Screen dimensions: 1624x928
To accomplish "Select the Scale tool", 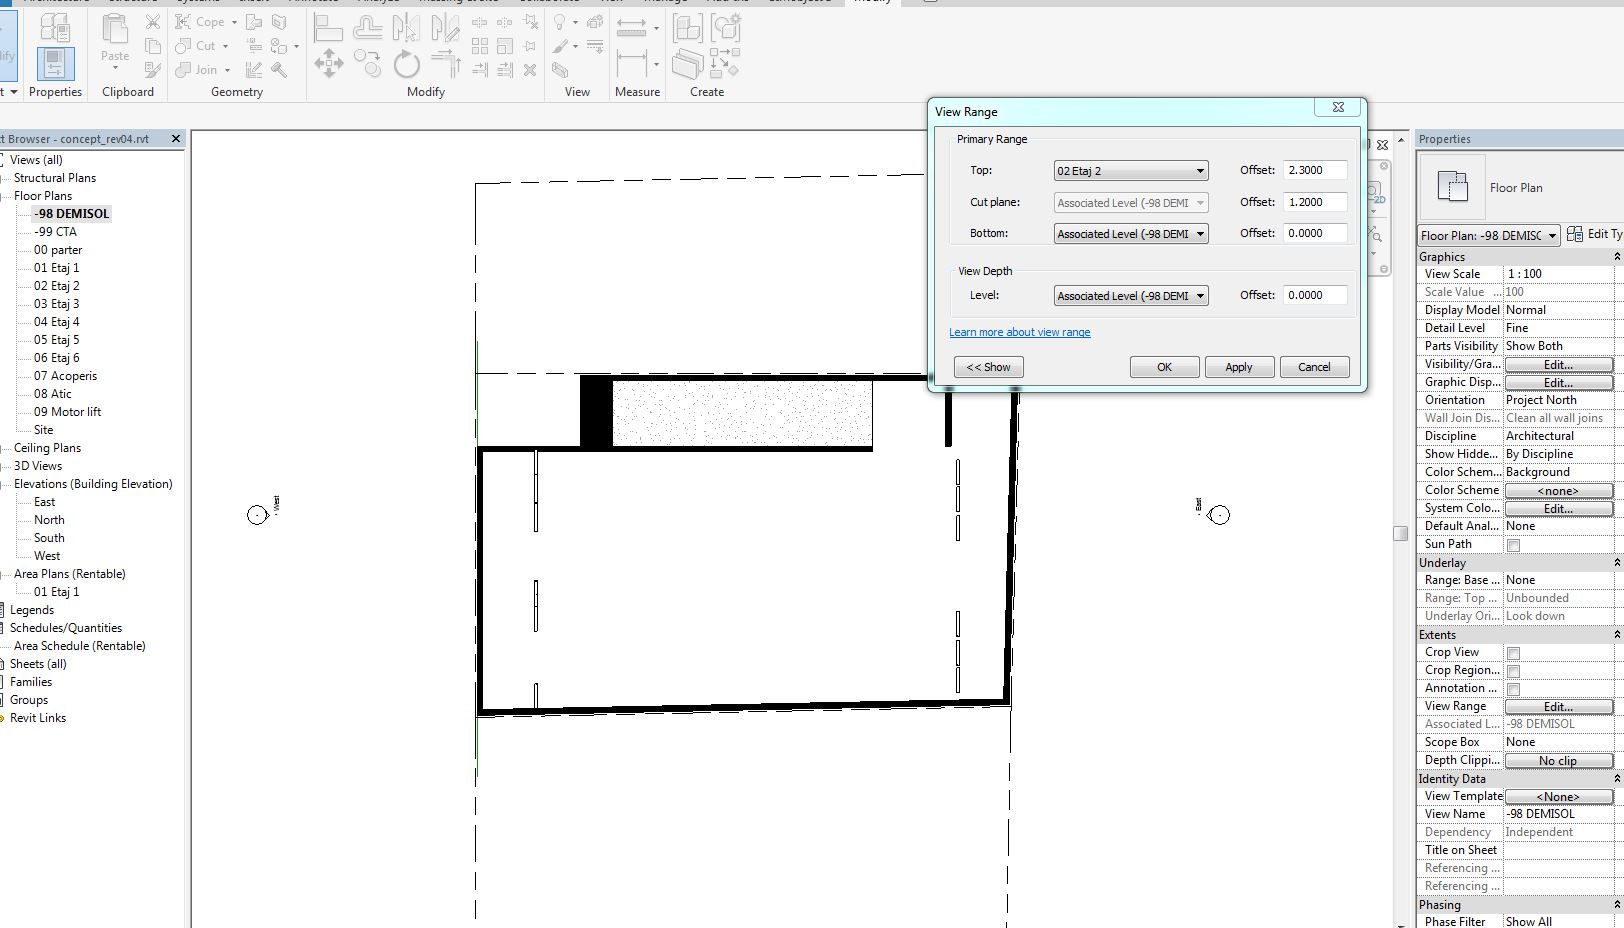I will pyautogui.click(x=505, y=46).
